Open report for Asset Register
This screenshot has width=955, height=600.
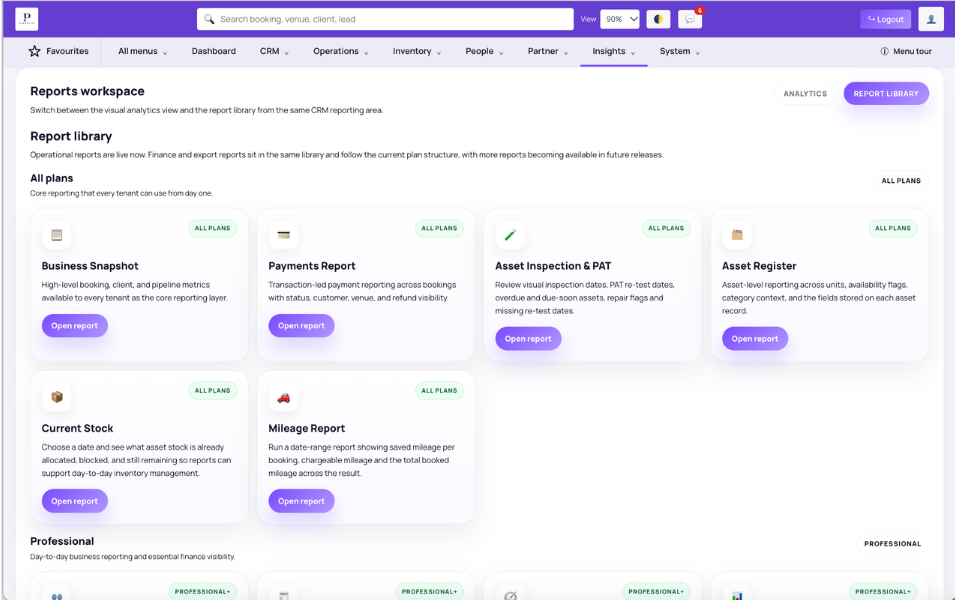[755, 339]
